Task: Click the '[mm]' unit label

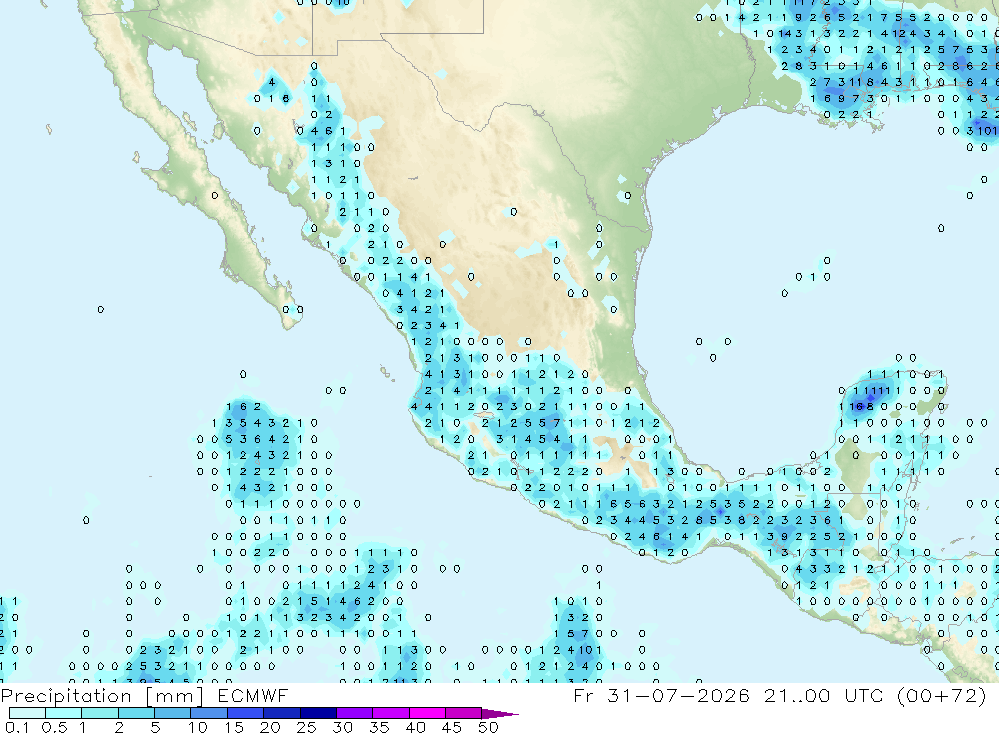Action: (175, 696)
